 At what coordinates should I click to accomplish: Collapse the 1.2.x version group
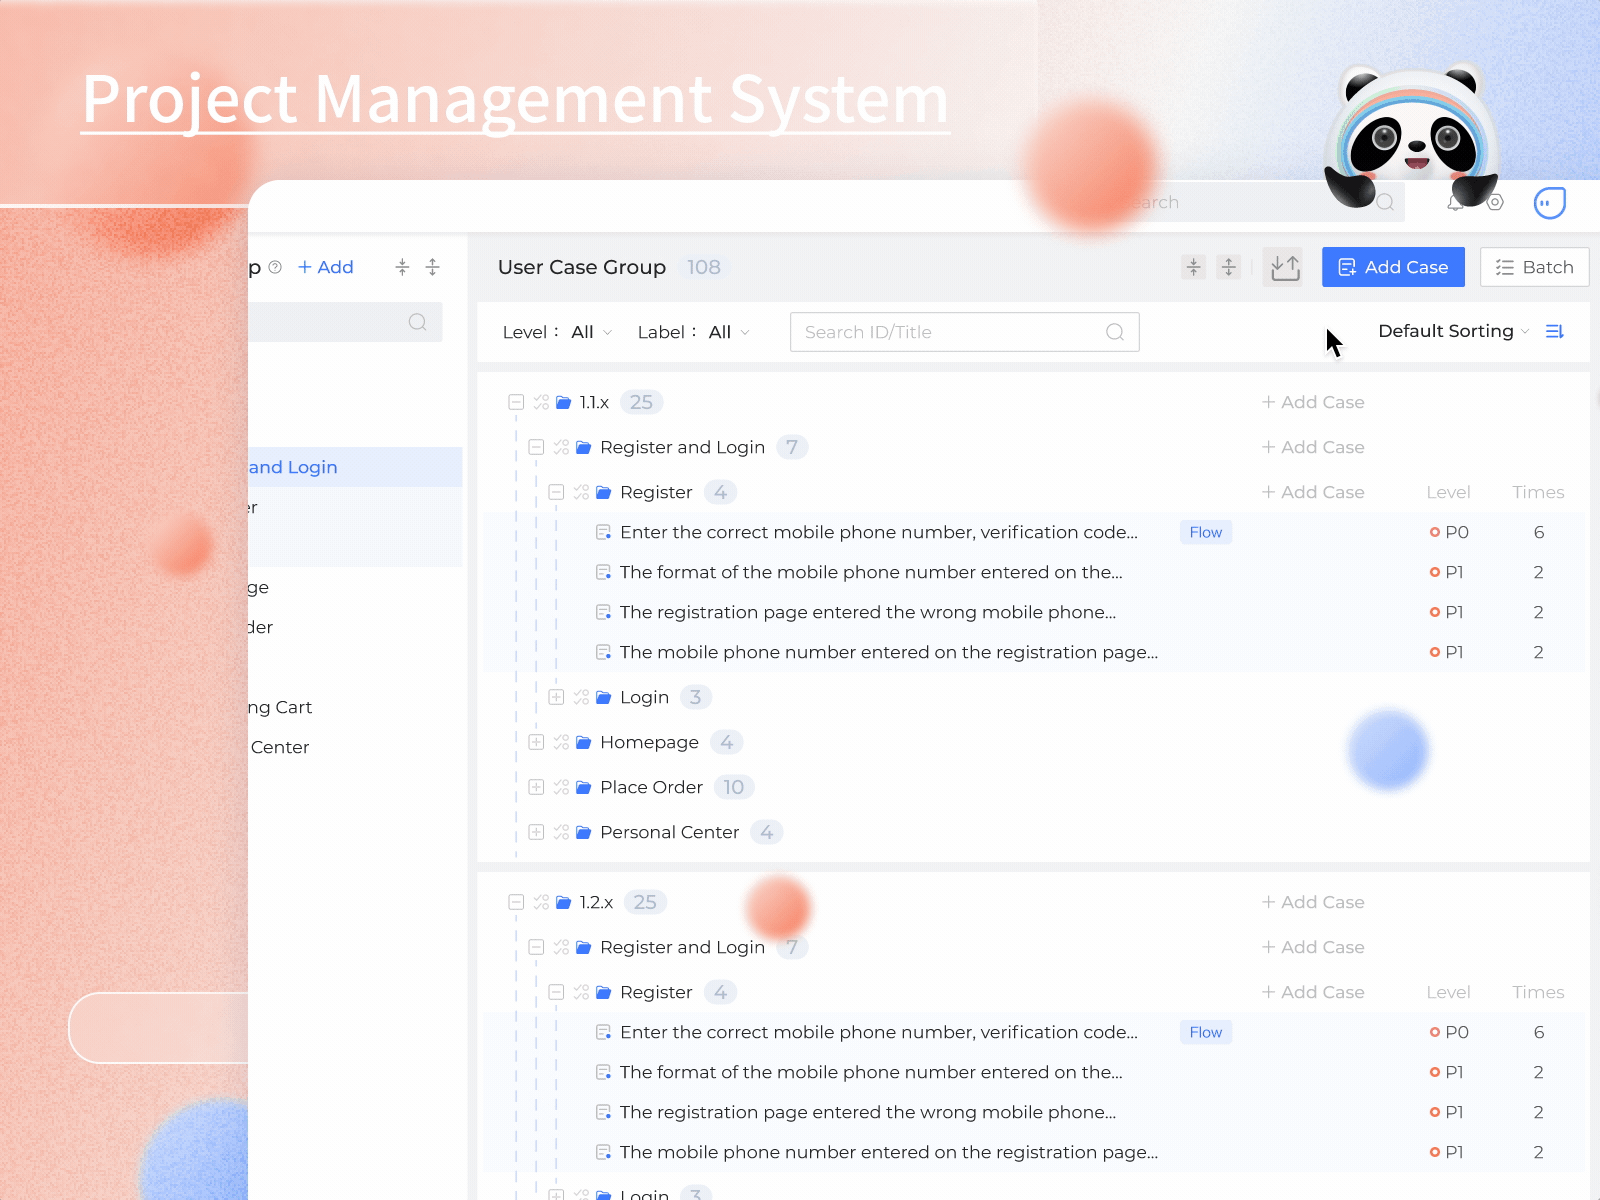click(x=516, y=902)
